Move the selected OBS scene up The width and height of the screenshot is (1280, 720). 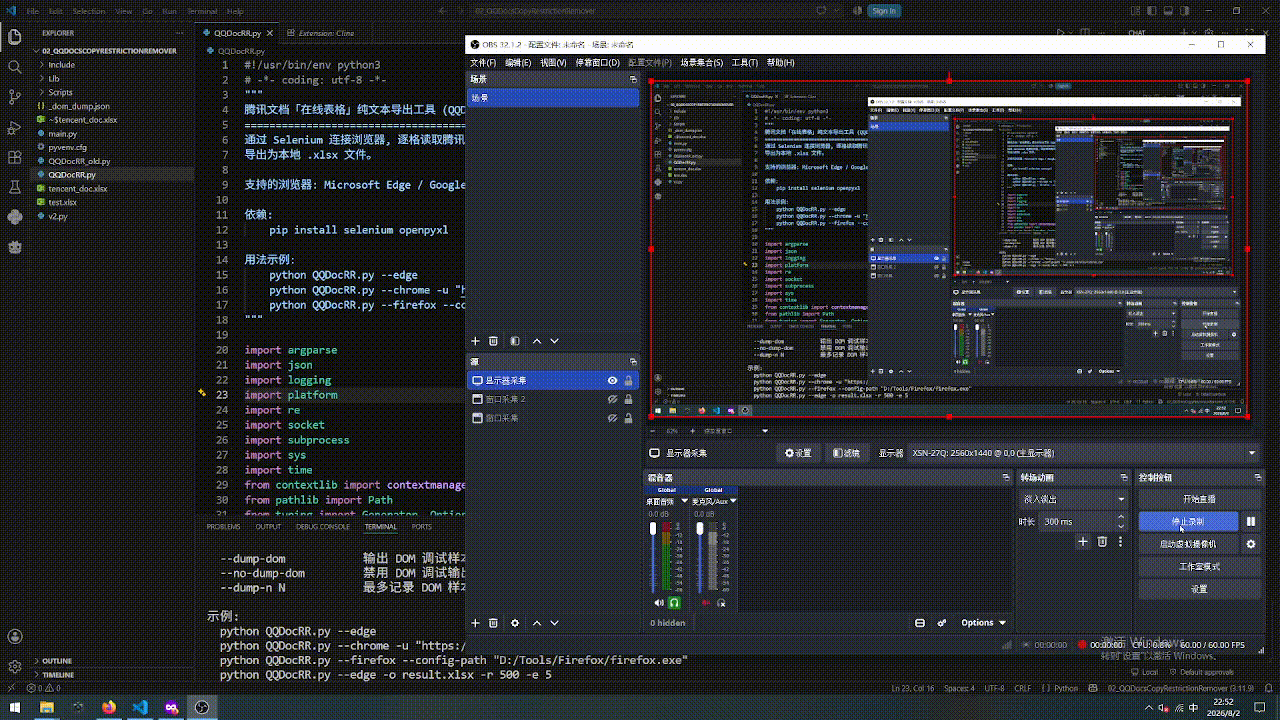tap(537, 341)
